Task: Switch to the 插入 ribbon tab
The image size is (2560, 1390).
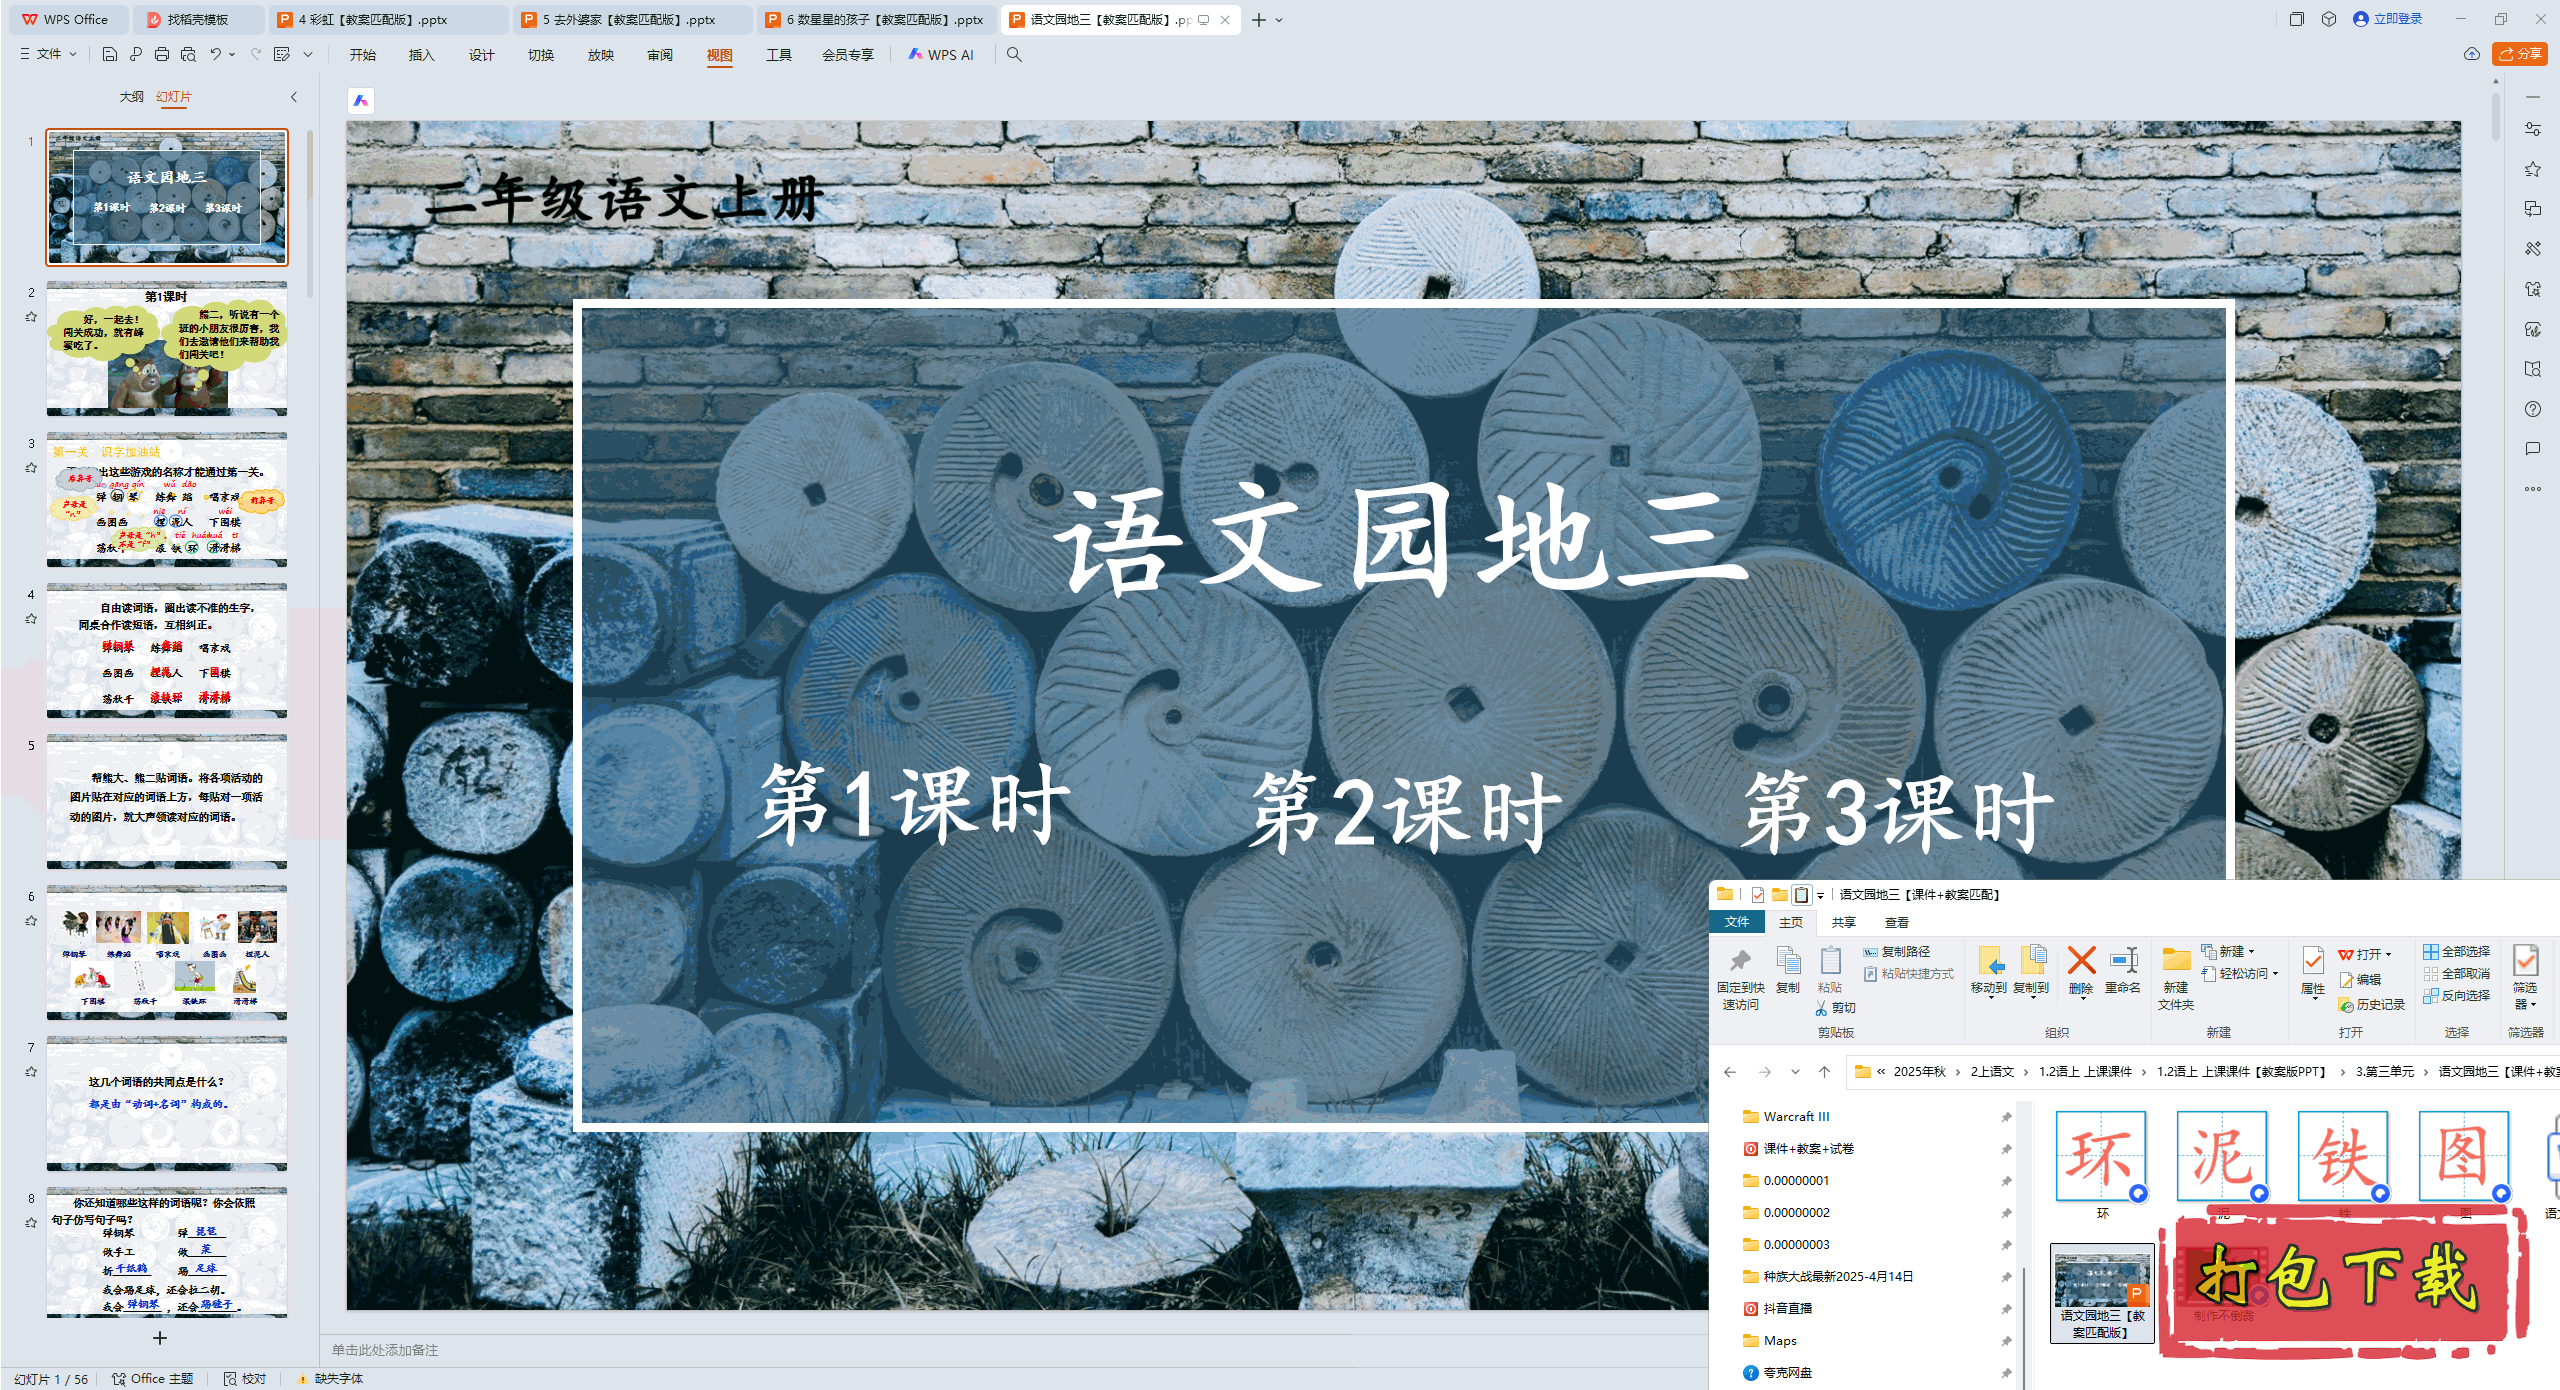Action: click(x=421, y=55)
